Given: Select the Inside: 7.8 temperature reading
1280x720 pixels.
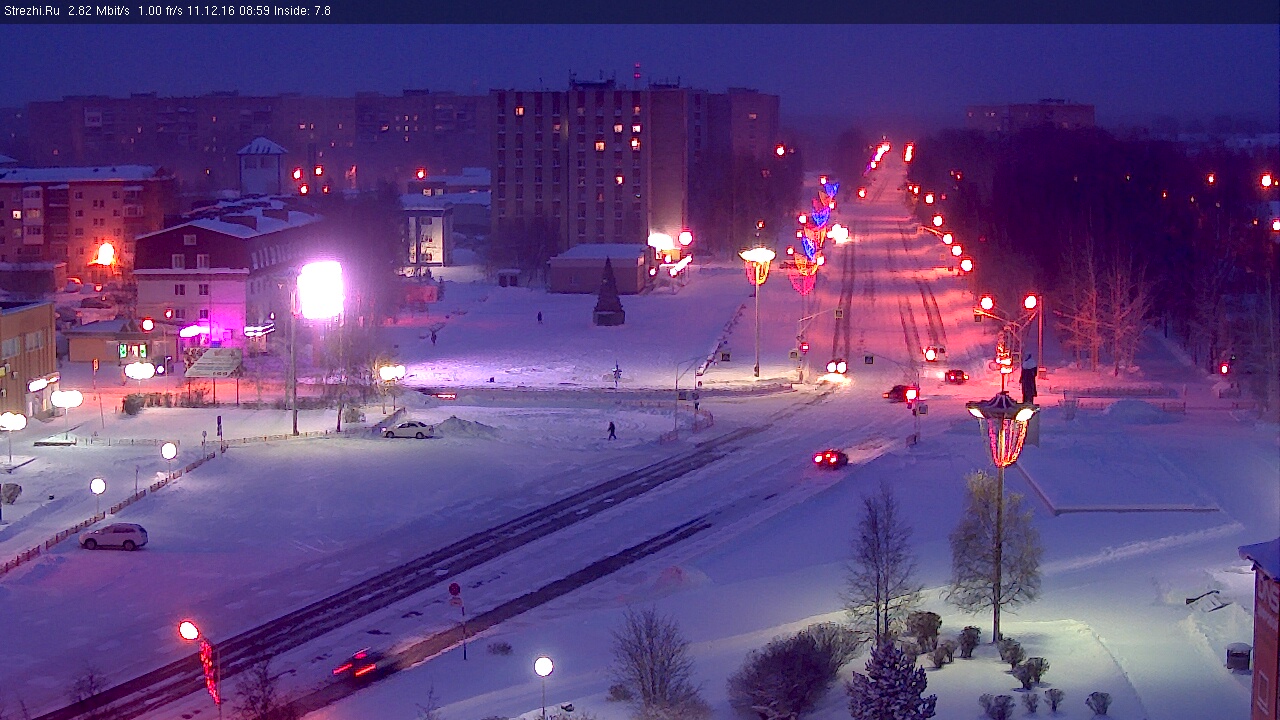Looking at the screenshot, I should (303, 11).
